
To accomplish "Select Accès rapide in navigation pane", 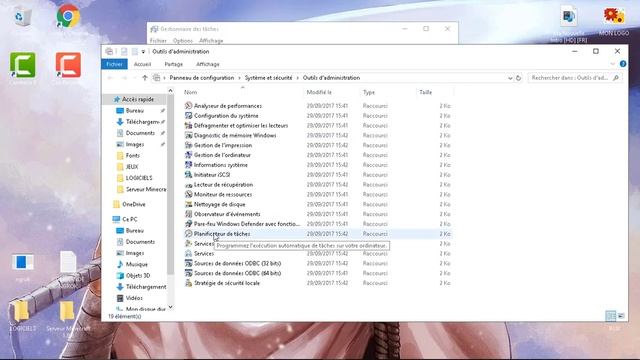I will pos(138,99).
